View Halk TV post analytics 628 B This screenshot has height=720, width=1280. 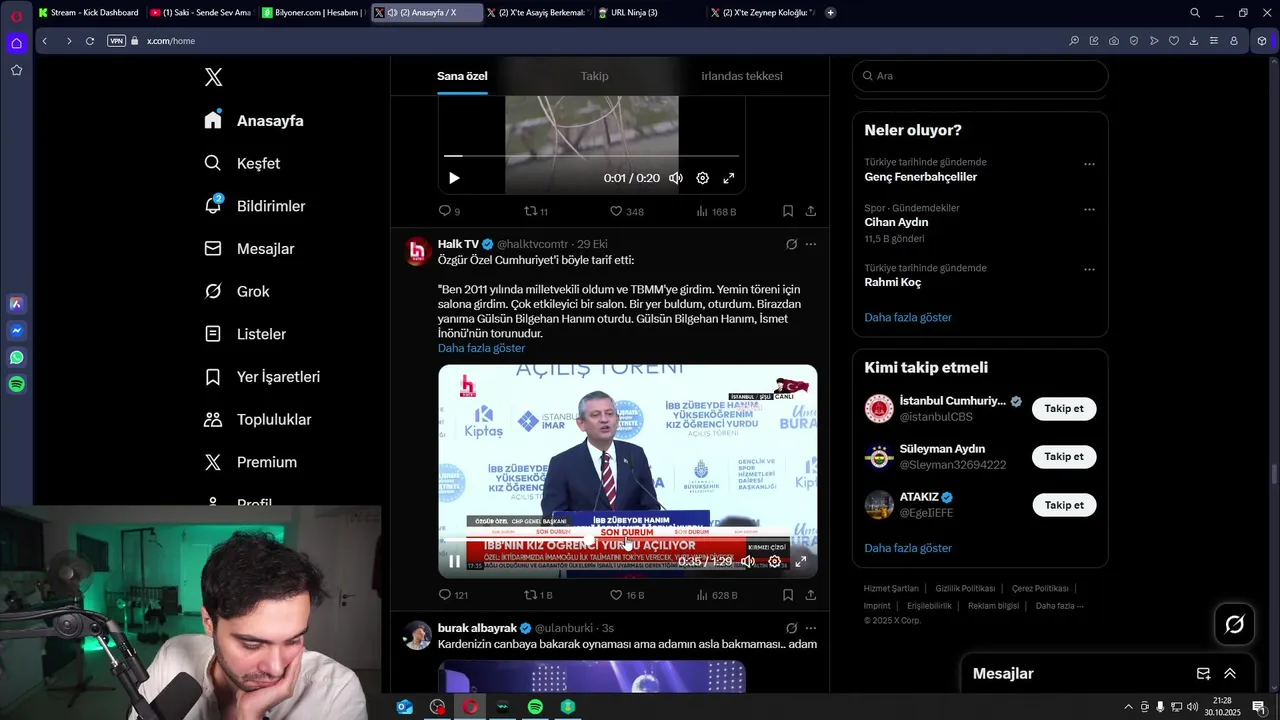click(x=716, y=595)
